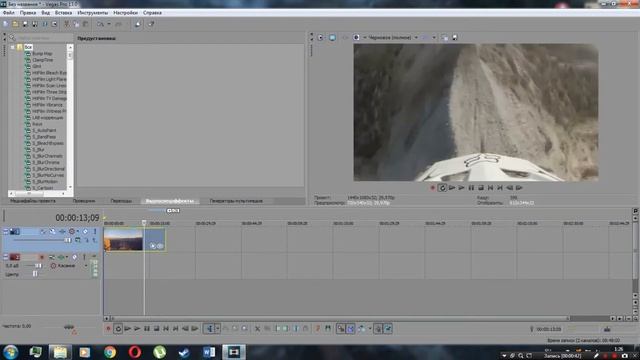640x360 pixels.
Task: Switch to the Генераторы мультимедиа tab
Action: tap(236, 201)
